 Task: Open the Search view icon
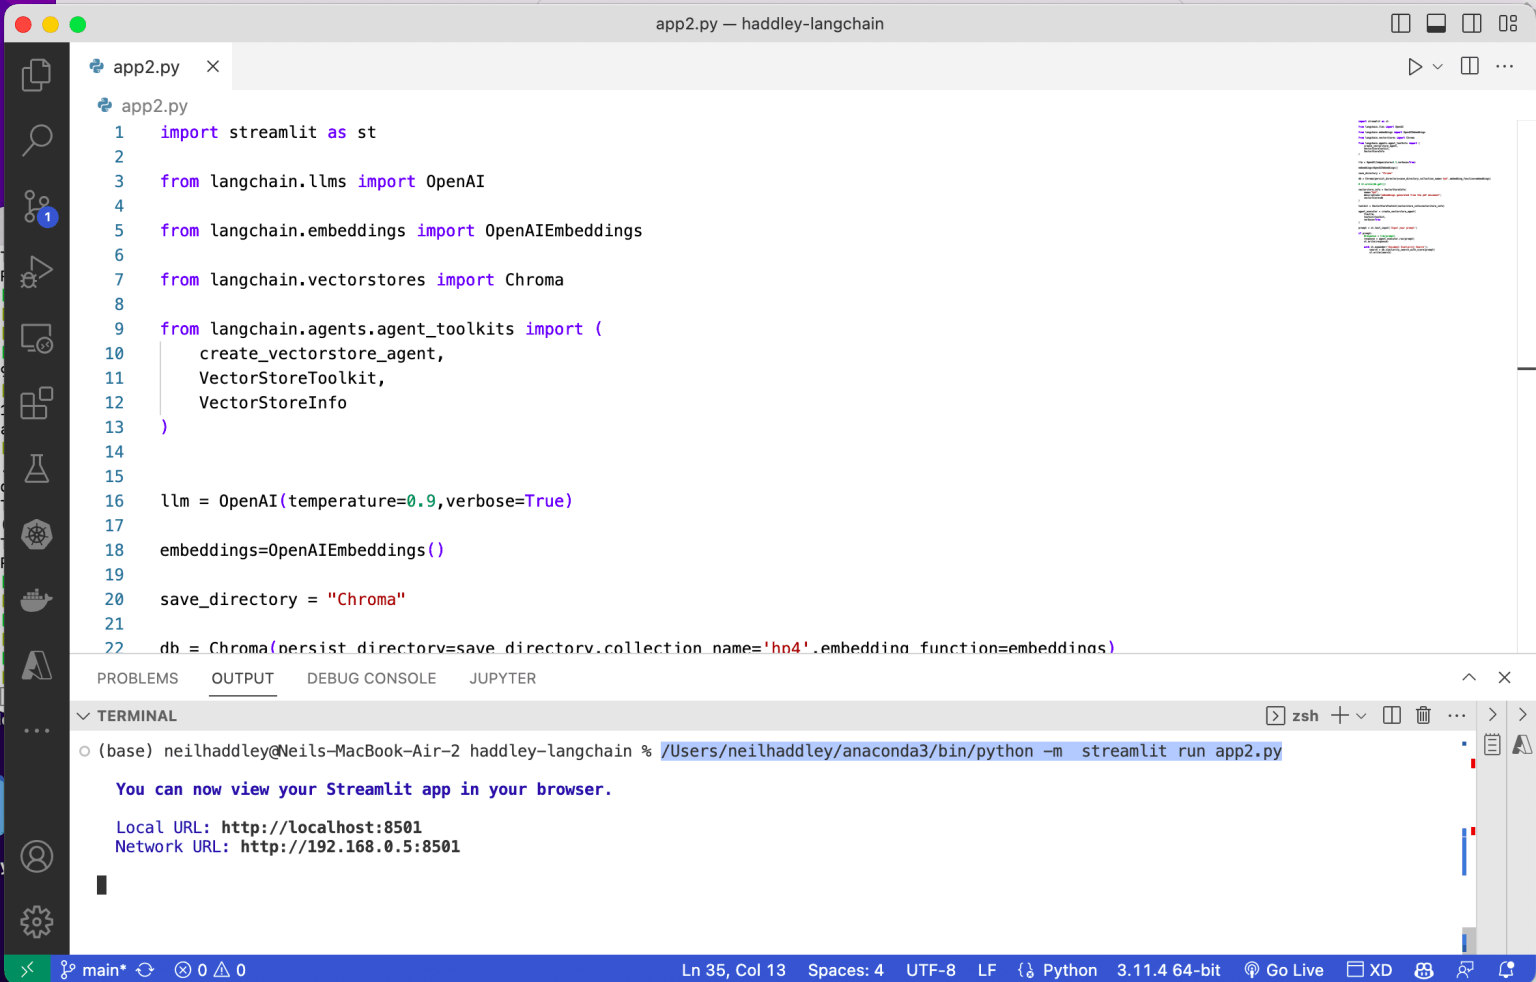pyautogui.click(x=36, y=140)
